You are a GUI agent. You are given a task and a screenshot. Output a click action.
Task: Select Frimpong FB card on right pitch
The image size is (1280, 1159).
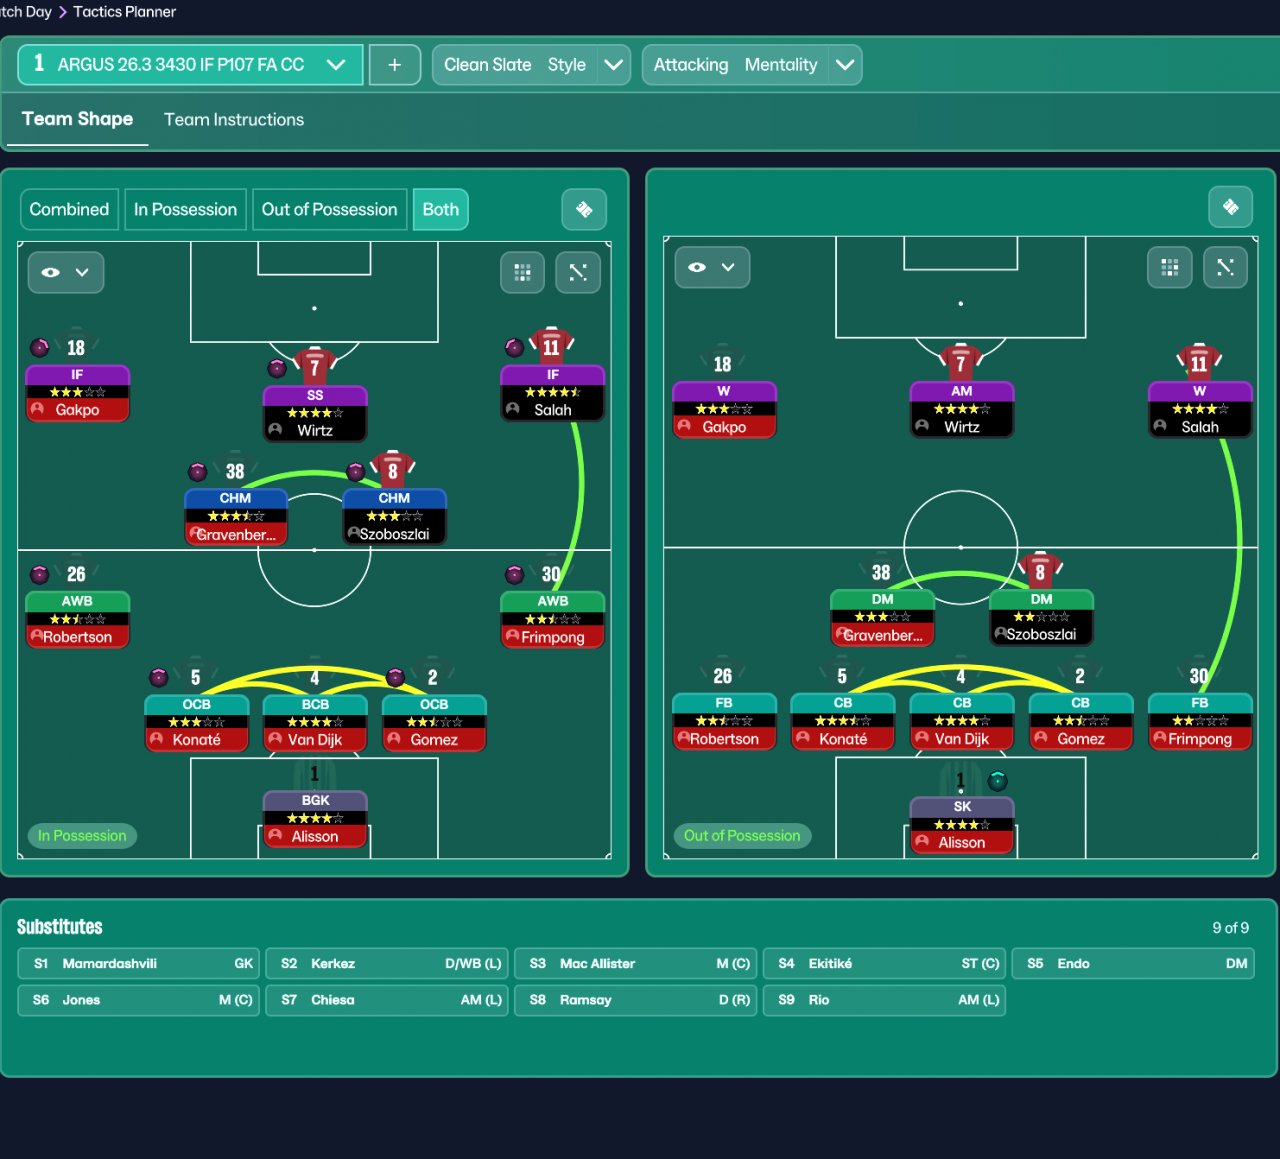(1200, 722)
